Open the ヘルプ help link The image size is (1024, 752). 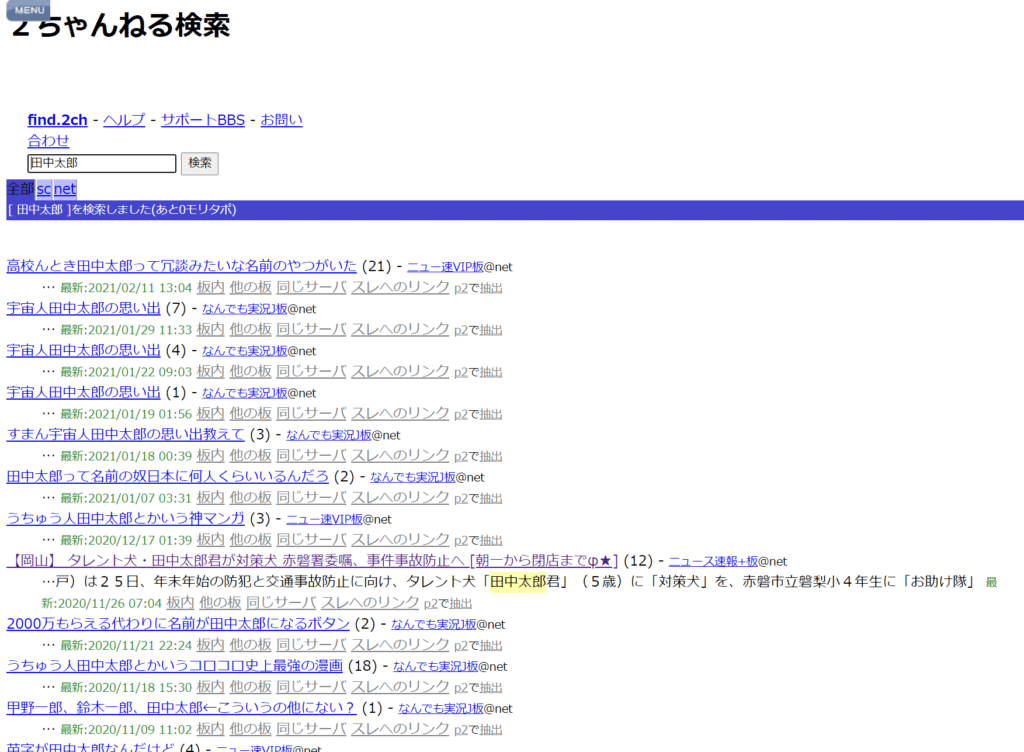[x=124, y=119]
